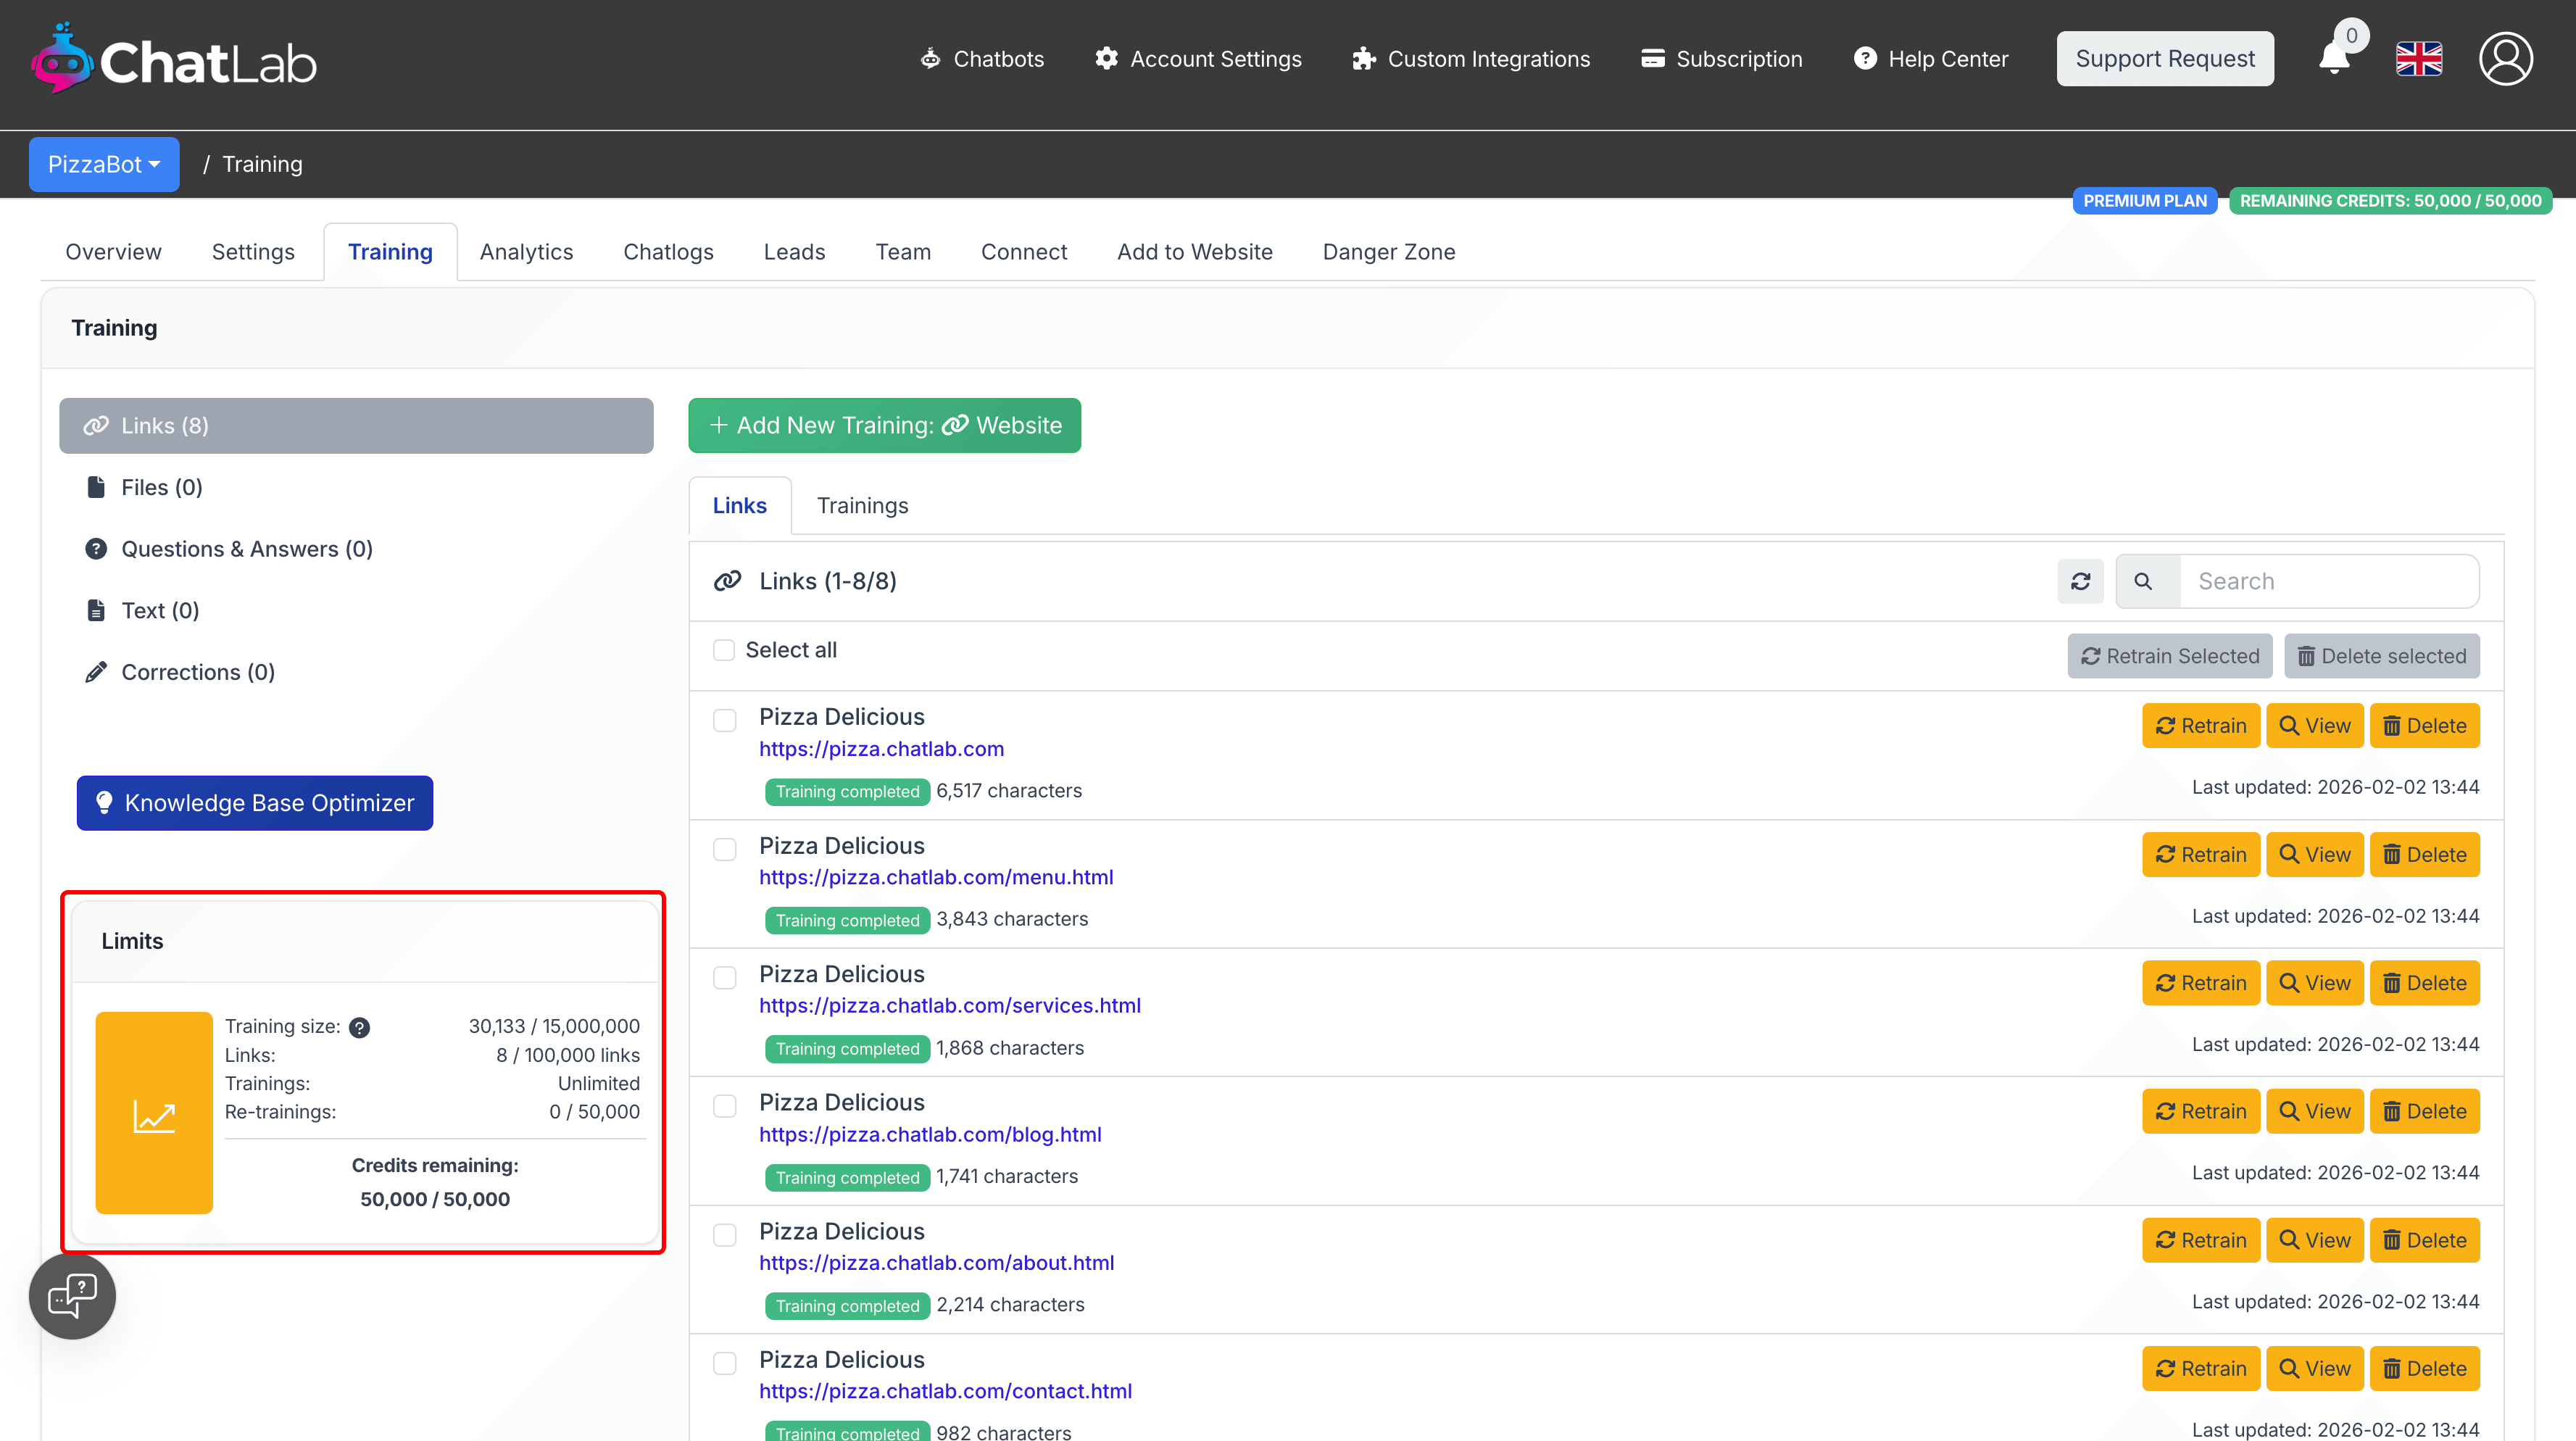
Task: Click the search magnifier icon button
Action: (2143, 581)
